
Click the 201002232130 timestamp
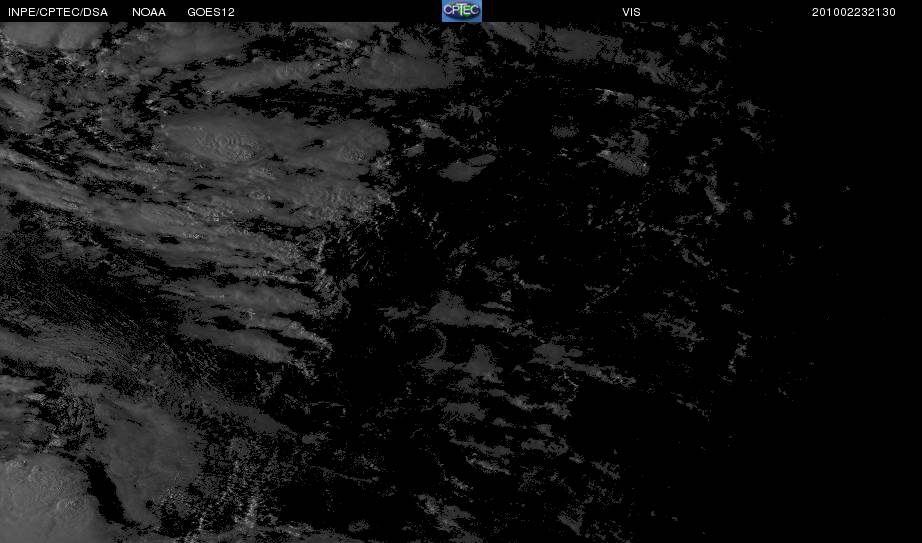(854, 12)
